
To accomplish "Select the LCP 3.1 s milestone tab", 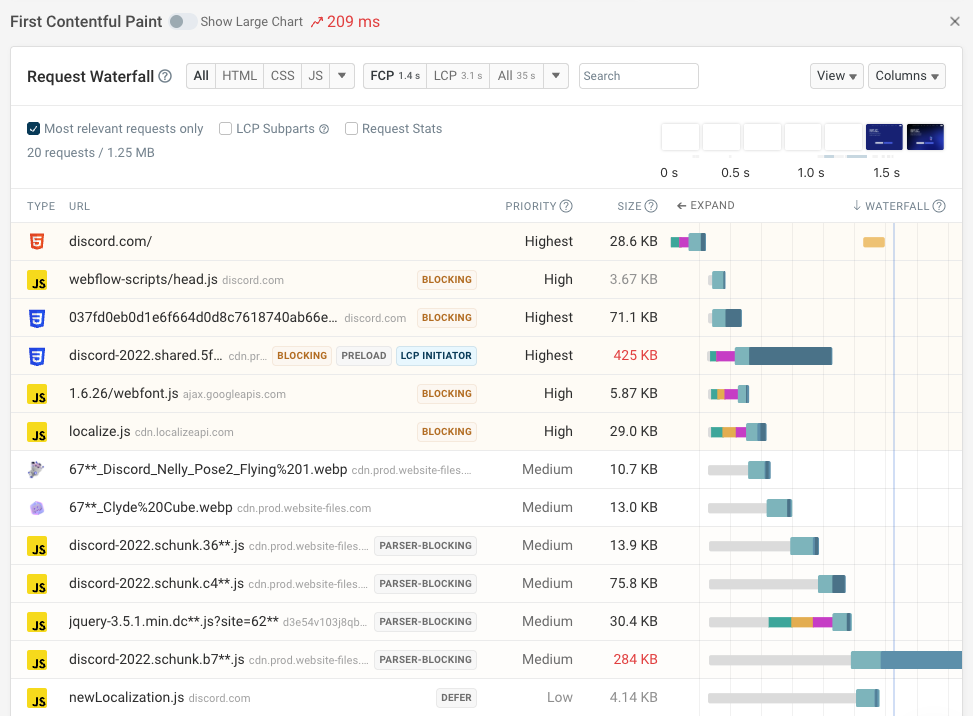I will point(458,76).
